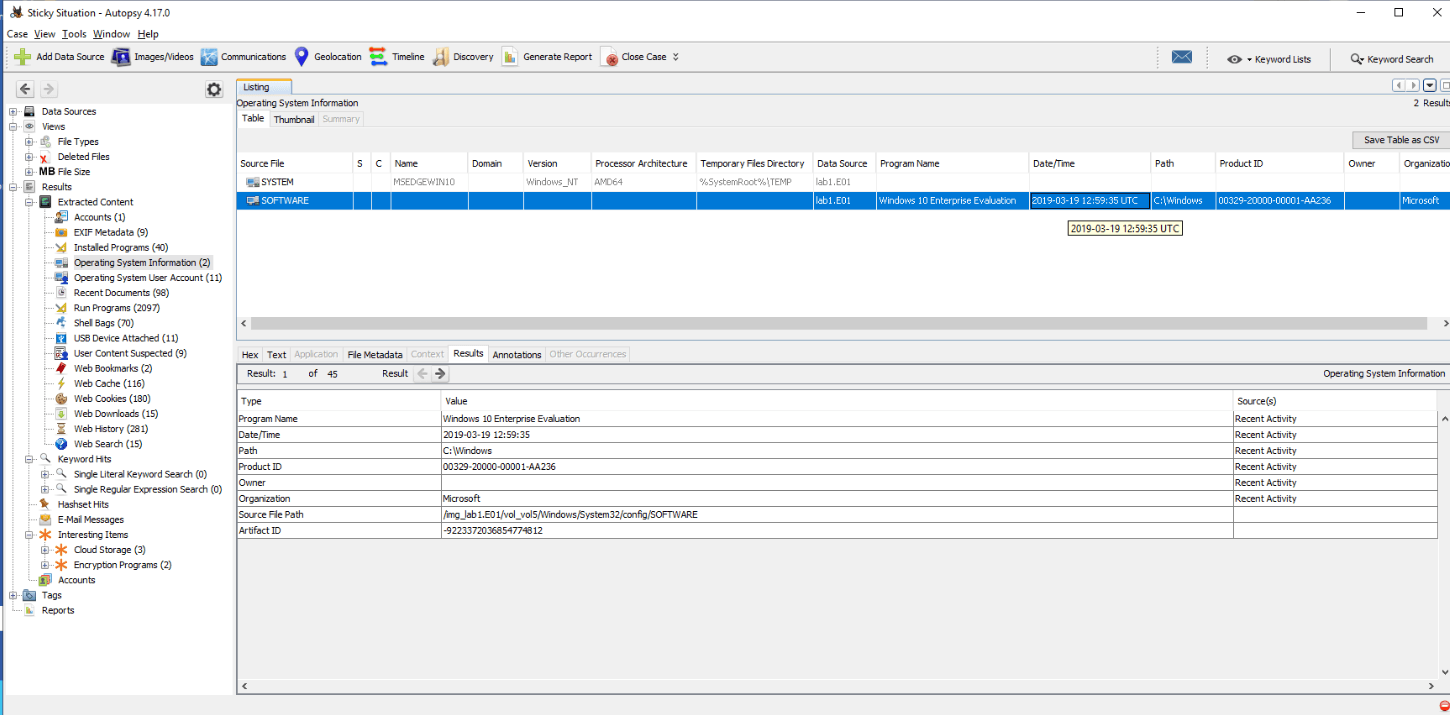Collapse the Extracted Content node

(x=29, y=202)
